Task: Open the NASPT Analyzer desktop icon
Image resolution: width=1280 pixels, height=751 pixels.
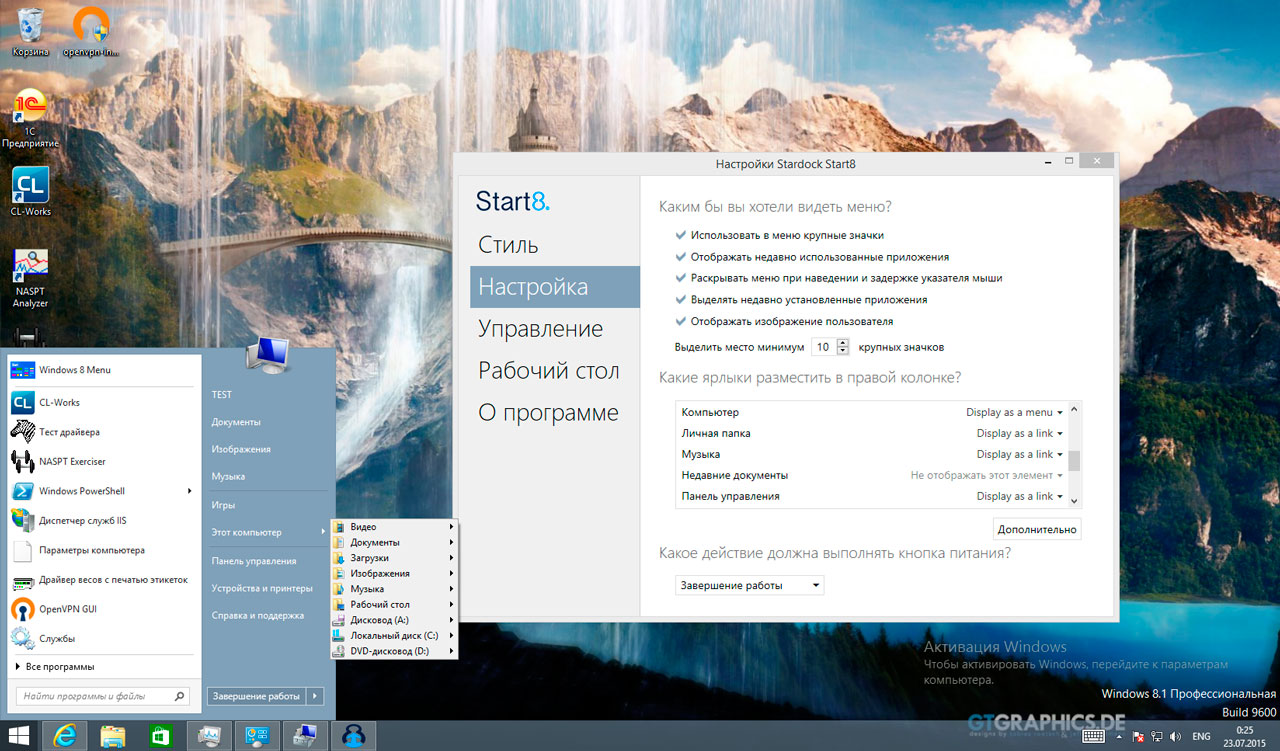Action: point(30,270)
